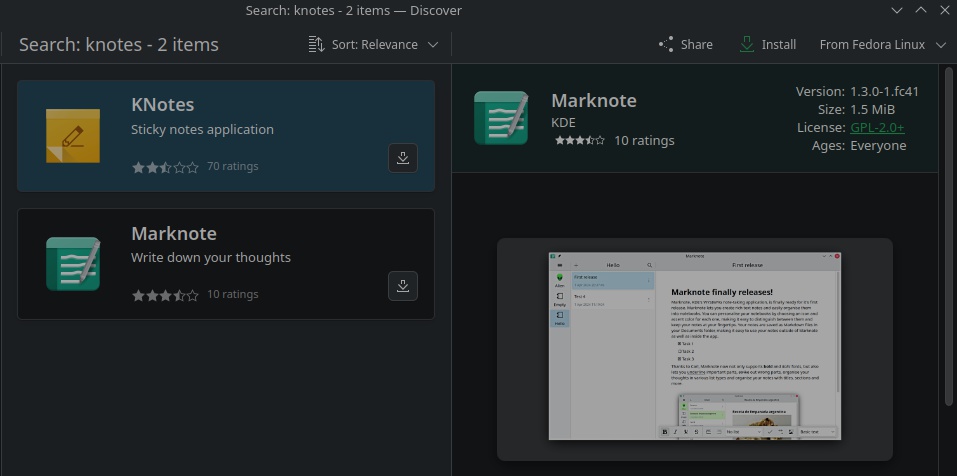957x476 pixels.
Task: Select the KNotes search result card
Action: [x=226, y=136]
